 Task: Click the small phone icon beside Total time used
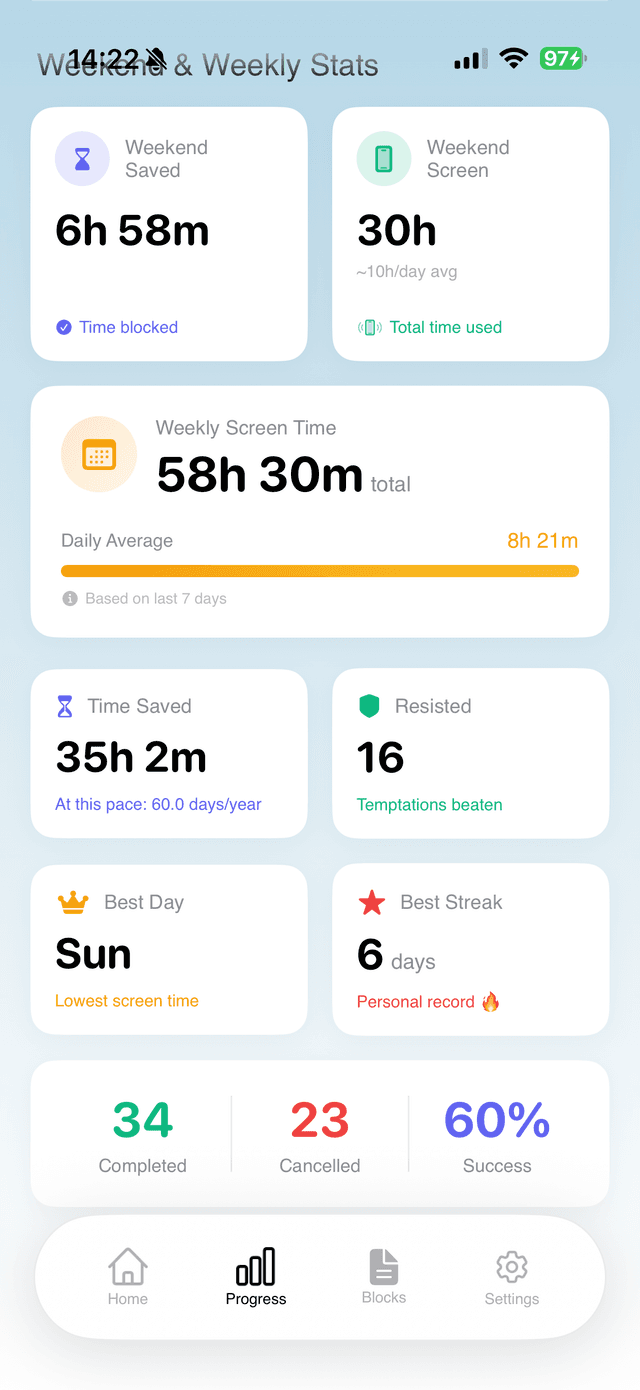[x=369, y=327]
